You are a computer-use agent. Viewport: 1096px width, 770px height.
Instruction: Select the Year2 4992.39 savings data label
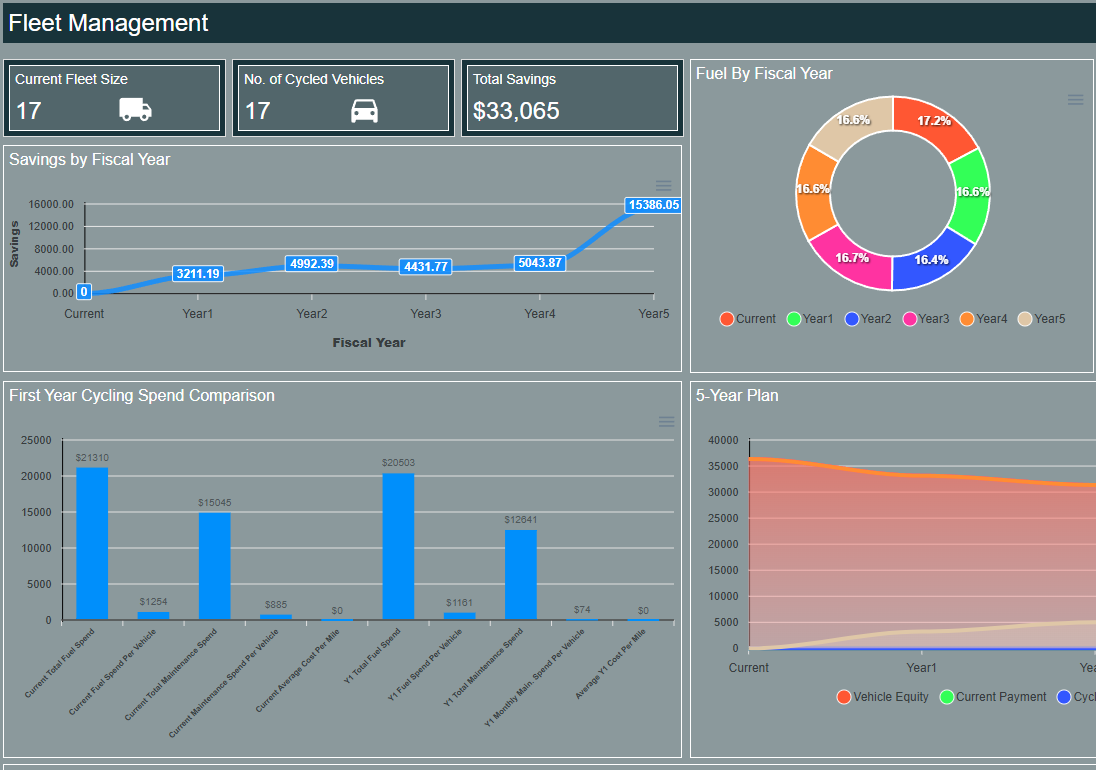pos(311,264)
